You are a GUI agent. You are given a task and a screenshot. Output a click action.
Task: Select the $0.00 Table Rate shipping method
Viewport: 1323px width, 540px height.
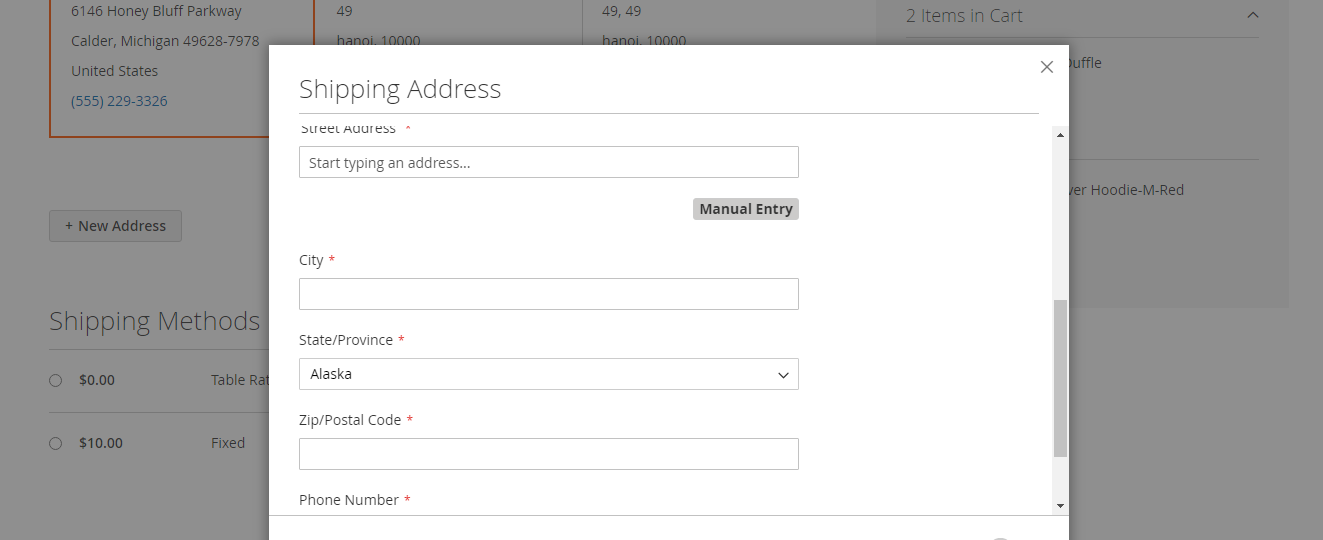click(x=56, y=380)
